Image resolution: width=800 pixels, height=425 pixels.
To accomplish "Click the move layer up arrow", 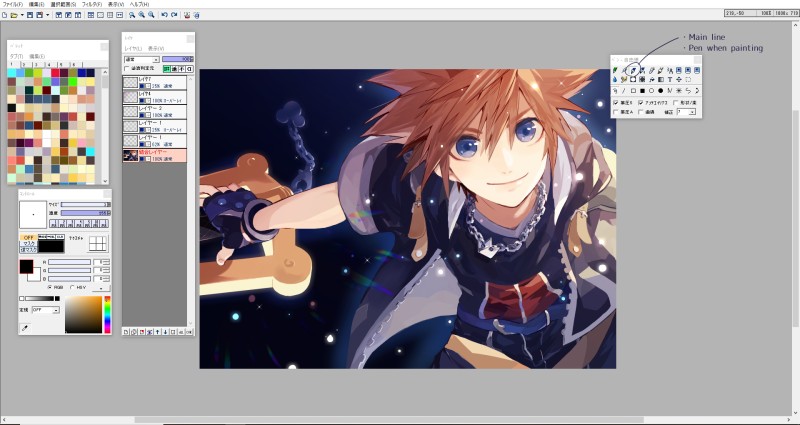I will (x=157, y=332).
